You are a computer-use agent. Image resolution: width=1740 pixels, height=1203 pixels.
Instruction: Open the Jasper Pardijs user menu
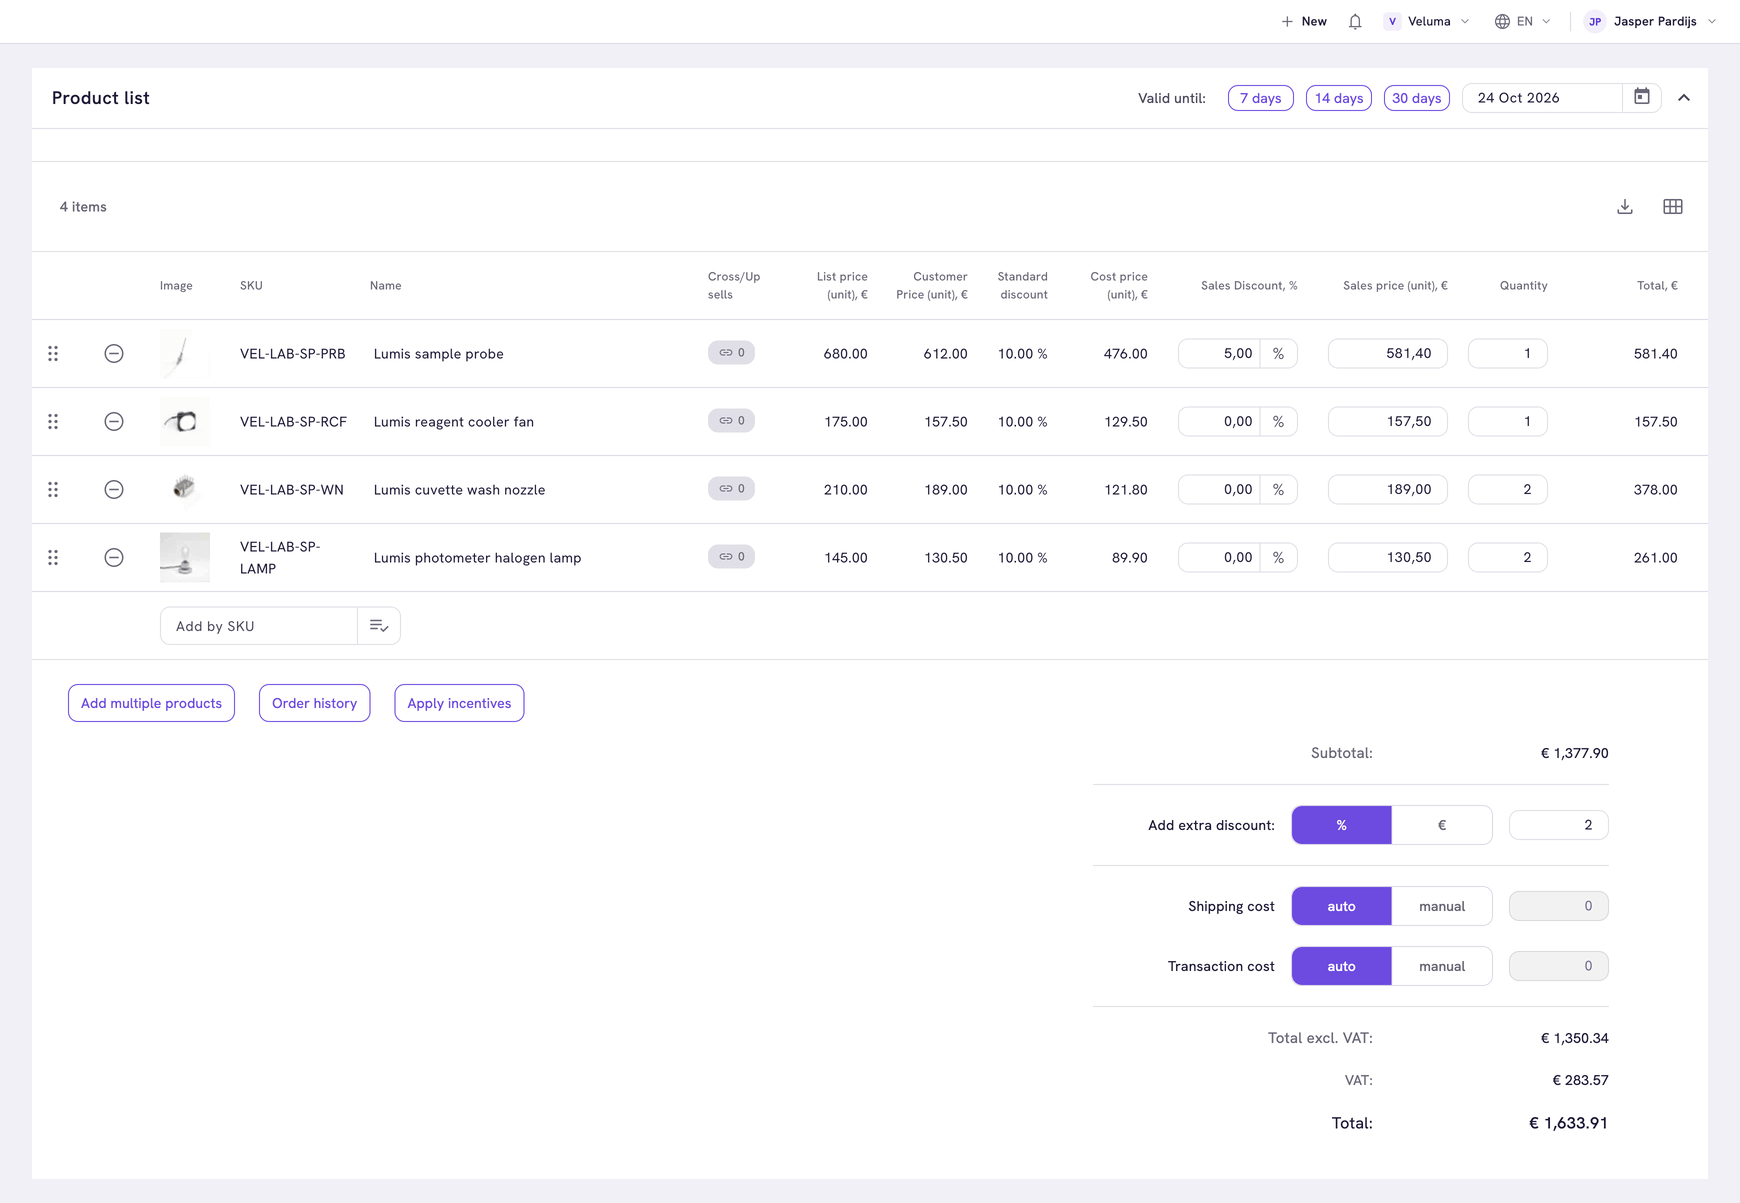[x=1651, y=21]
